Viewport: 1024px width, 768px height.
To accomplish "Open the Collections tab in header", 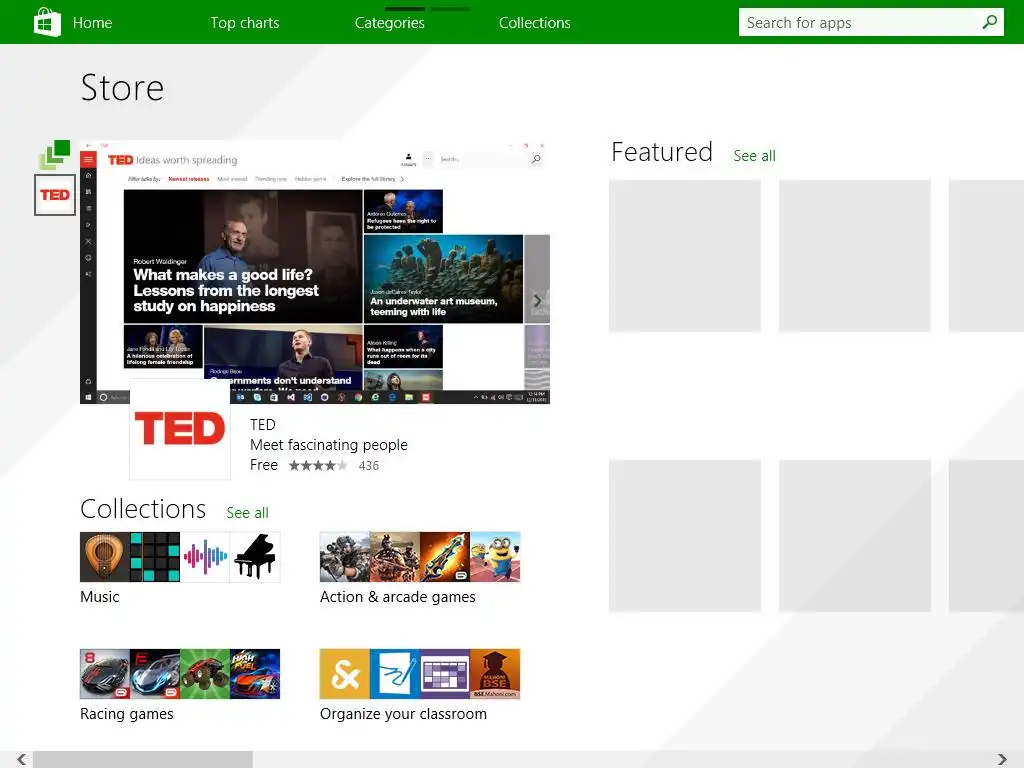I will tap(535, 23).
